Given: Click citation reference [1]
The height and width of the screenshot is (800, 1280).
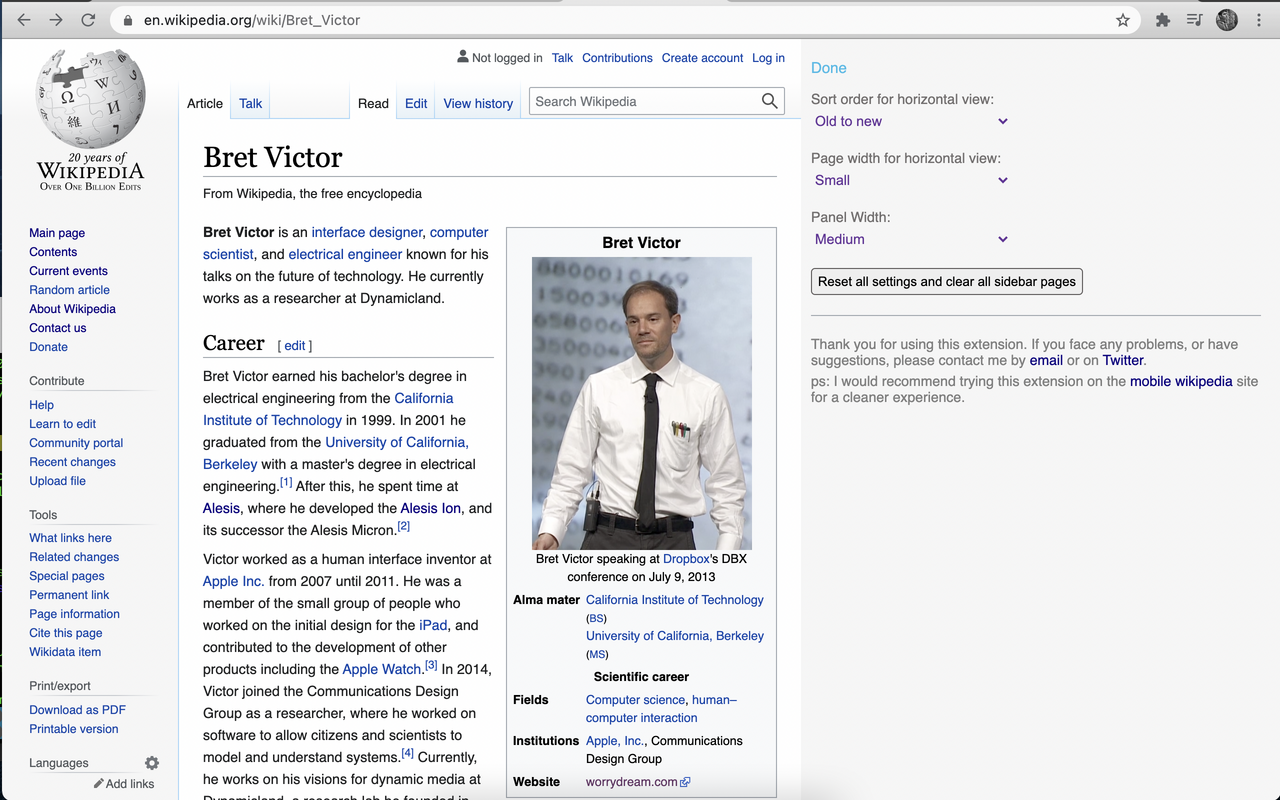Looking at the screenshot, I should point(286,482).
